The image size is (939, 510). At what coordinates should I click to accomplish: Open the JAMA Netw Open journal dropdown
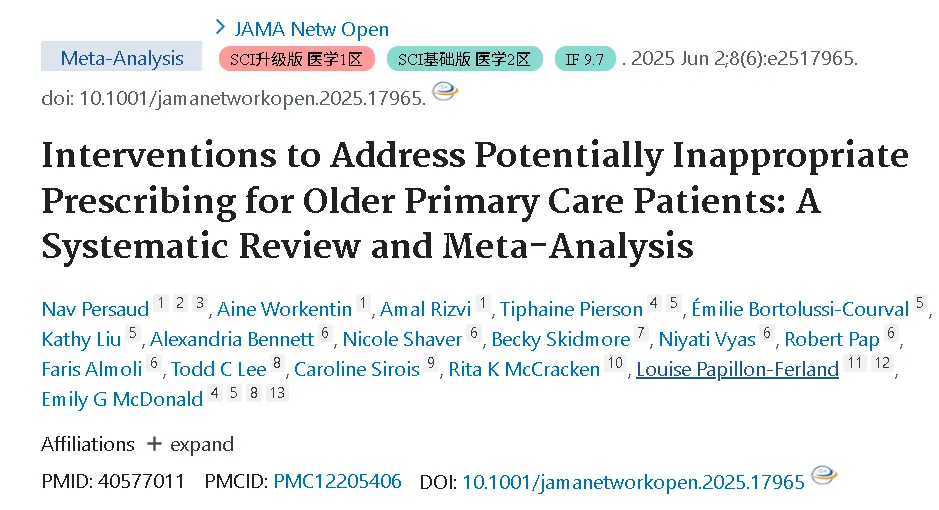click(x=311, y=29)
